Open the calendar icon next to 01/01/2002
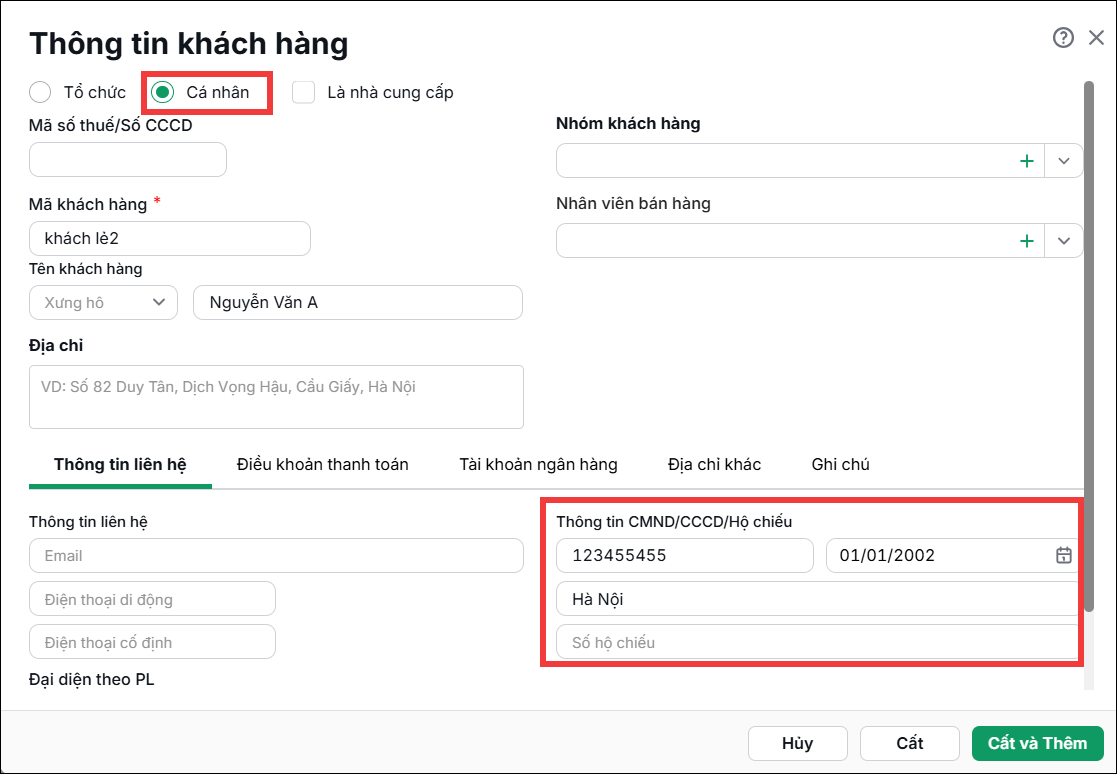Viewport: 1117px width, 774px height. click(x=1063, y=555)
